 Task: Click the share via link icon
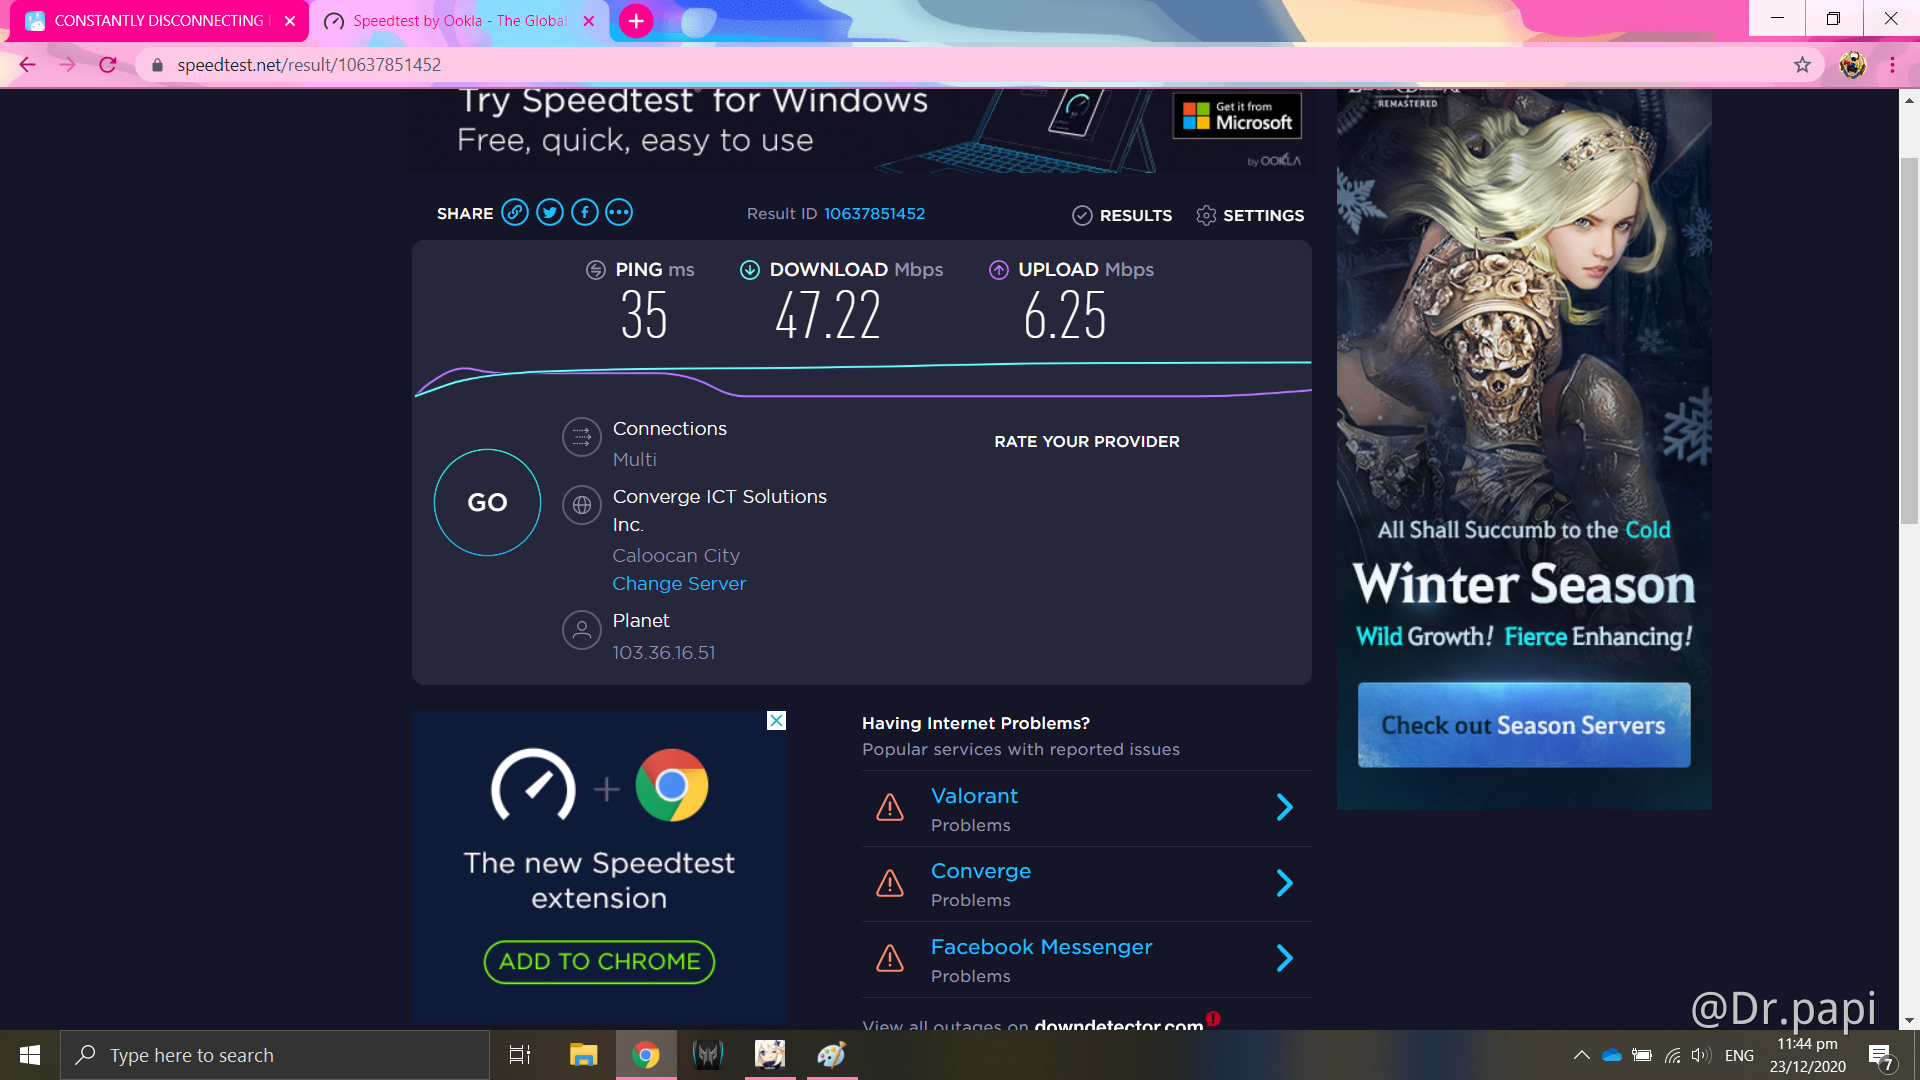514,214
